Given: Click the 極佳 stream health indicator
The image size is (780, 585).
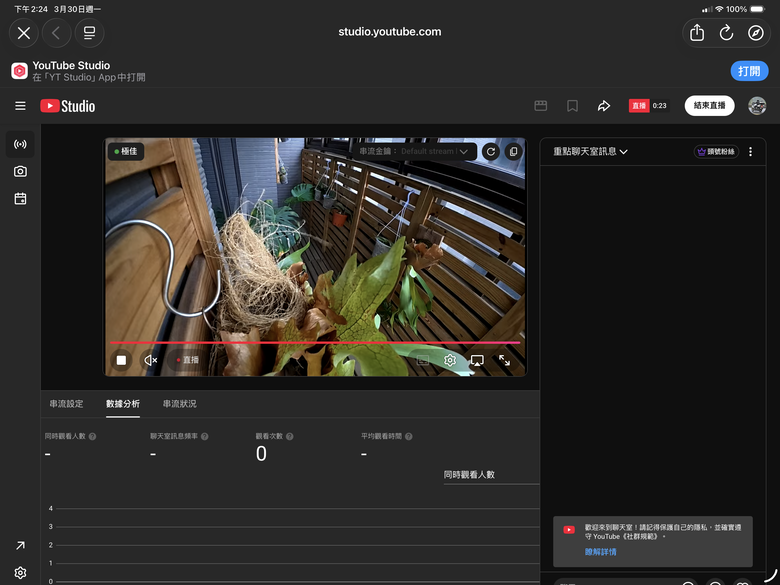Looking at the screenshot, I should [126, 151].
